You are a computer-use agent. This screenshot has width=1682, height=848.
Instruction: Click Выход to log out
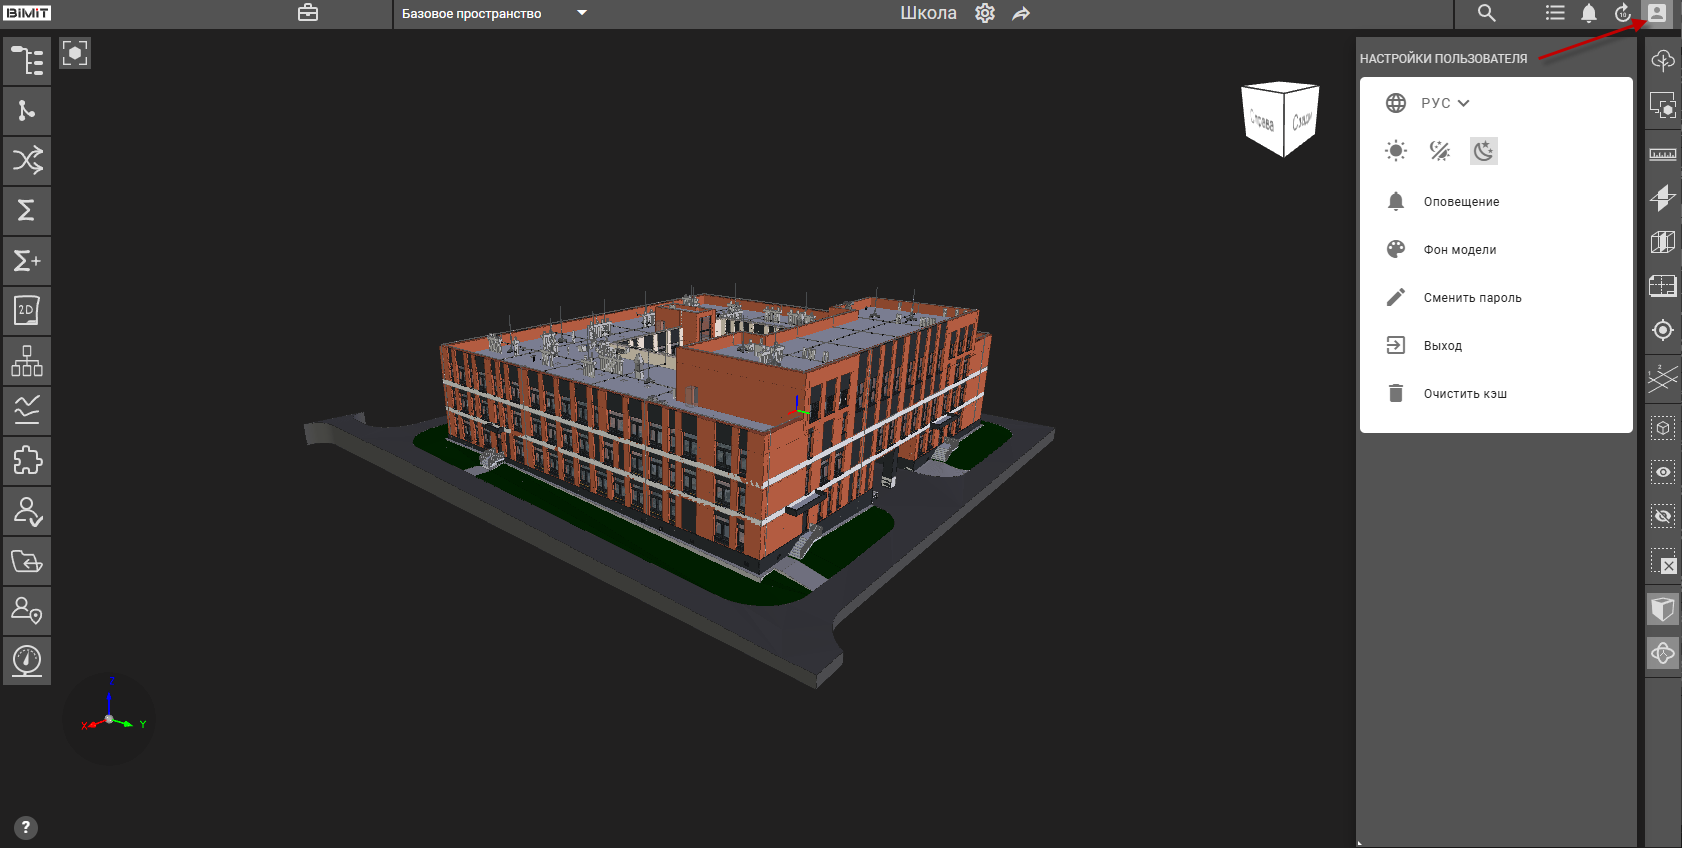(x=1442, y=346)
